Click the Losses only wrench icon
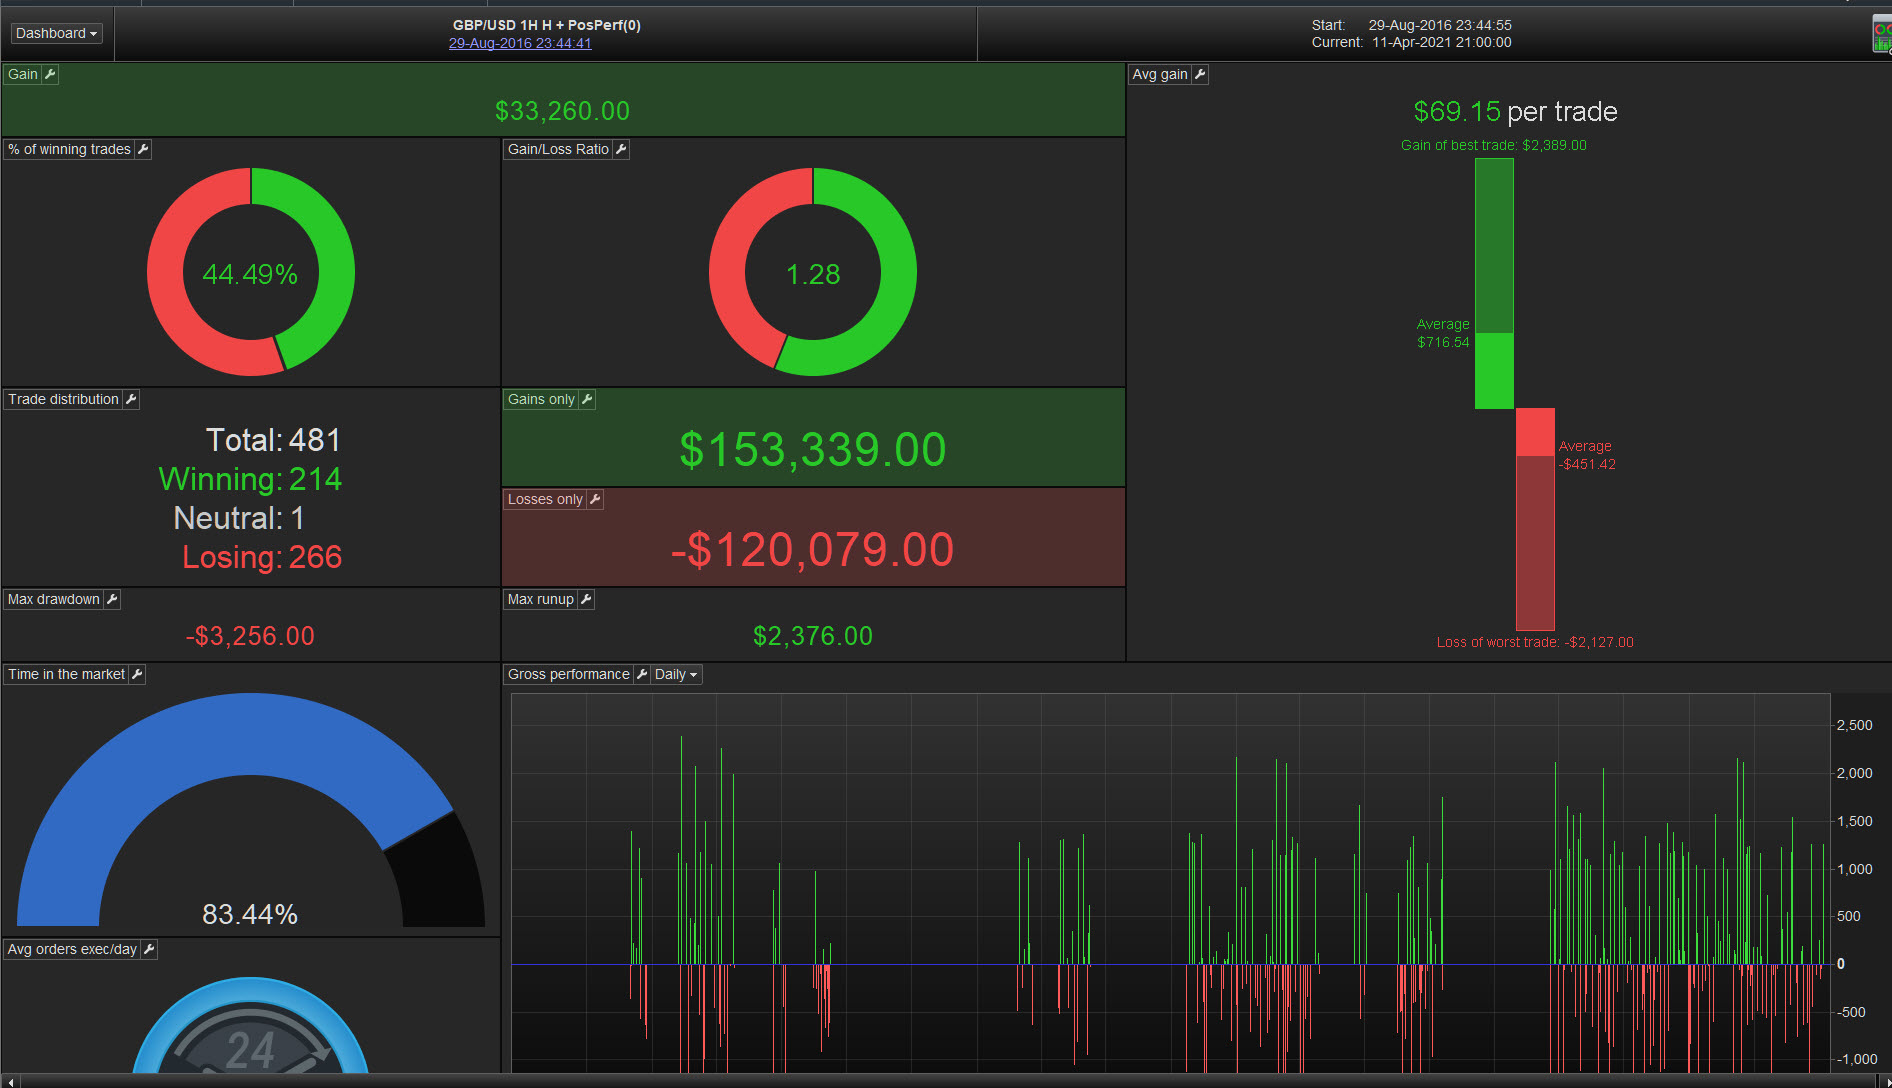The height and width of the screenshot is (1088, 1892). pos(595,499)
